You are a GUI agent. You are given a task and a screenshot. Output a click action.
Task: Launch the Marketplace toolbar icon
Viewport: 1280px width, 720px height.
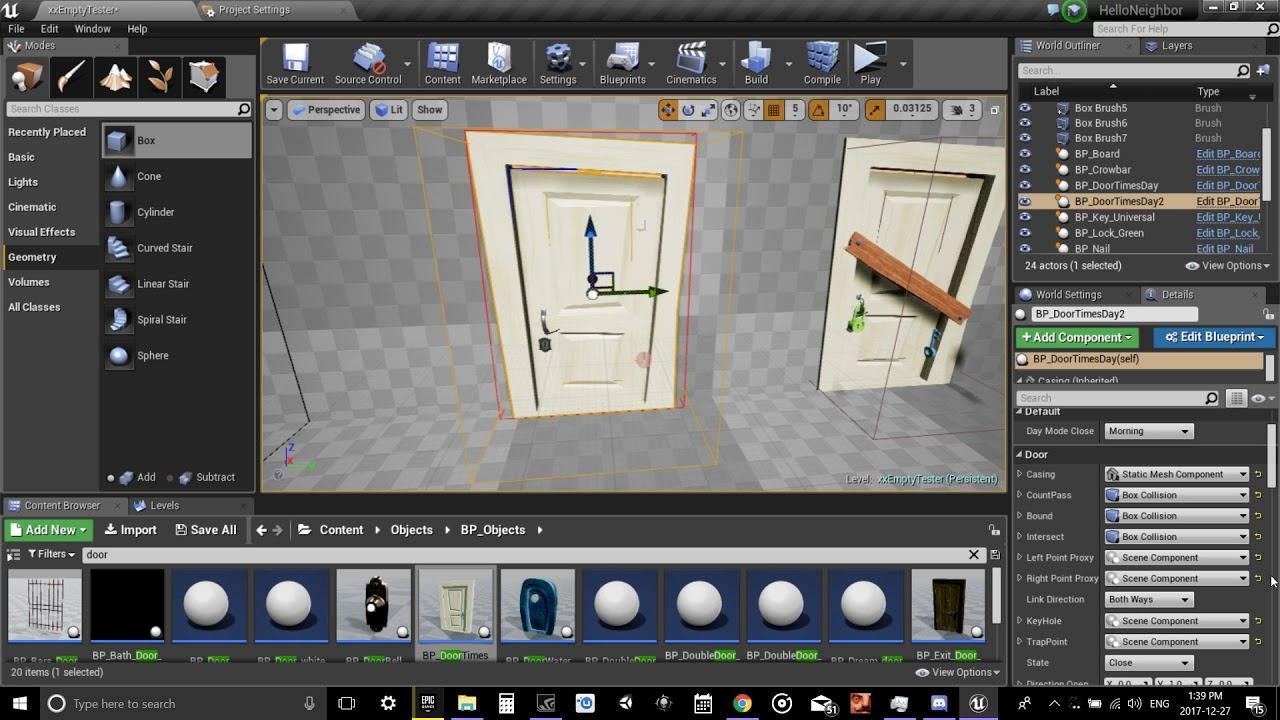coord(499,64)
